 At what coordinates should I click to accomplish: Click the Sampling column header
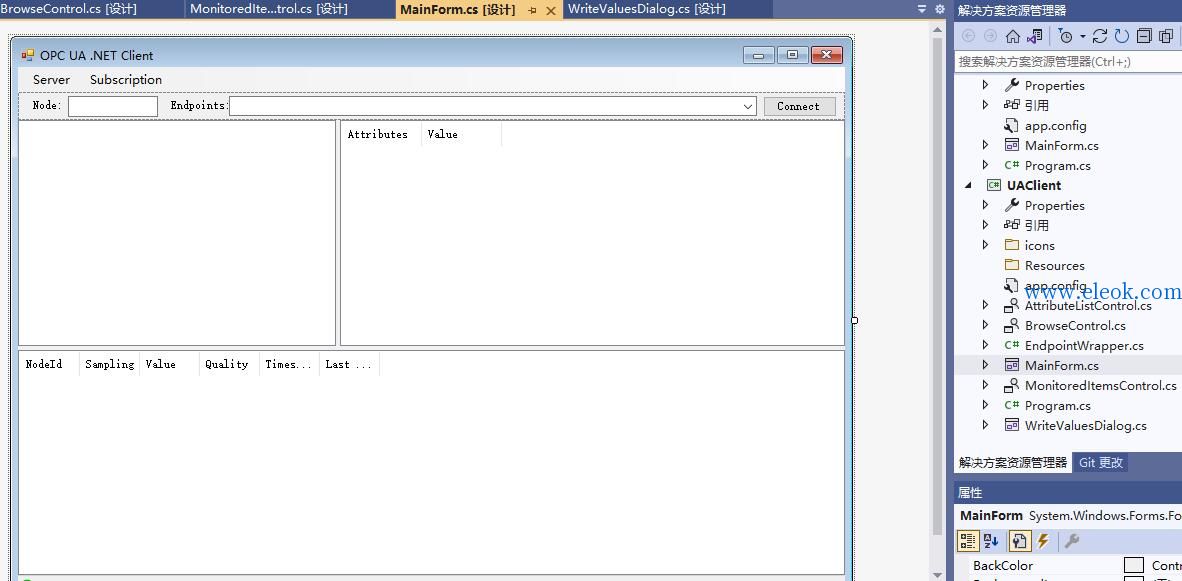pos(109,364)
